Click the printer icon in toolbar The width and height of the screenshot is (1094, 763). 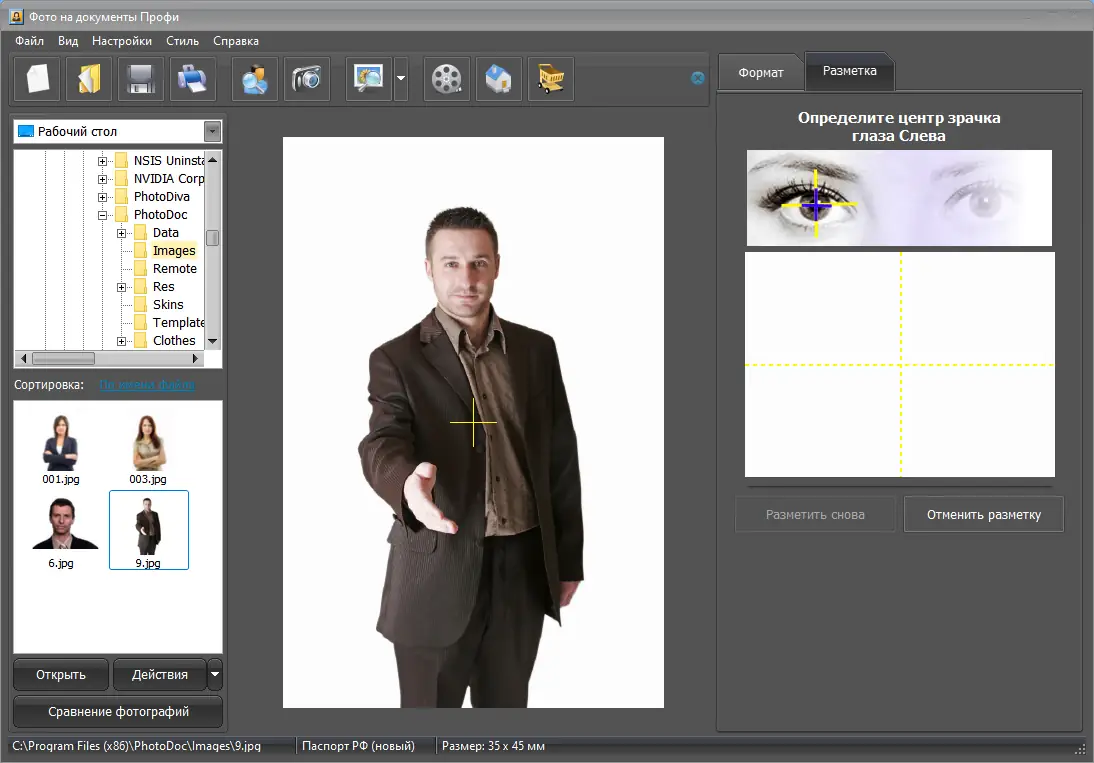coord(193,79)
